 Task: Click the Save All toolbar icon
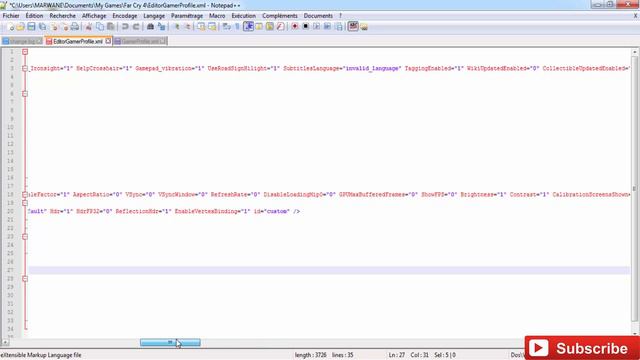click(x=42, y=27)
